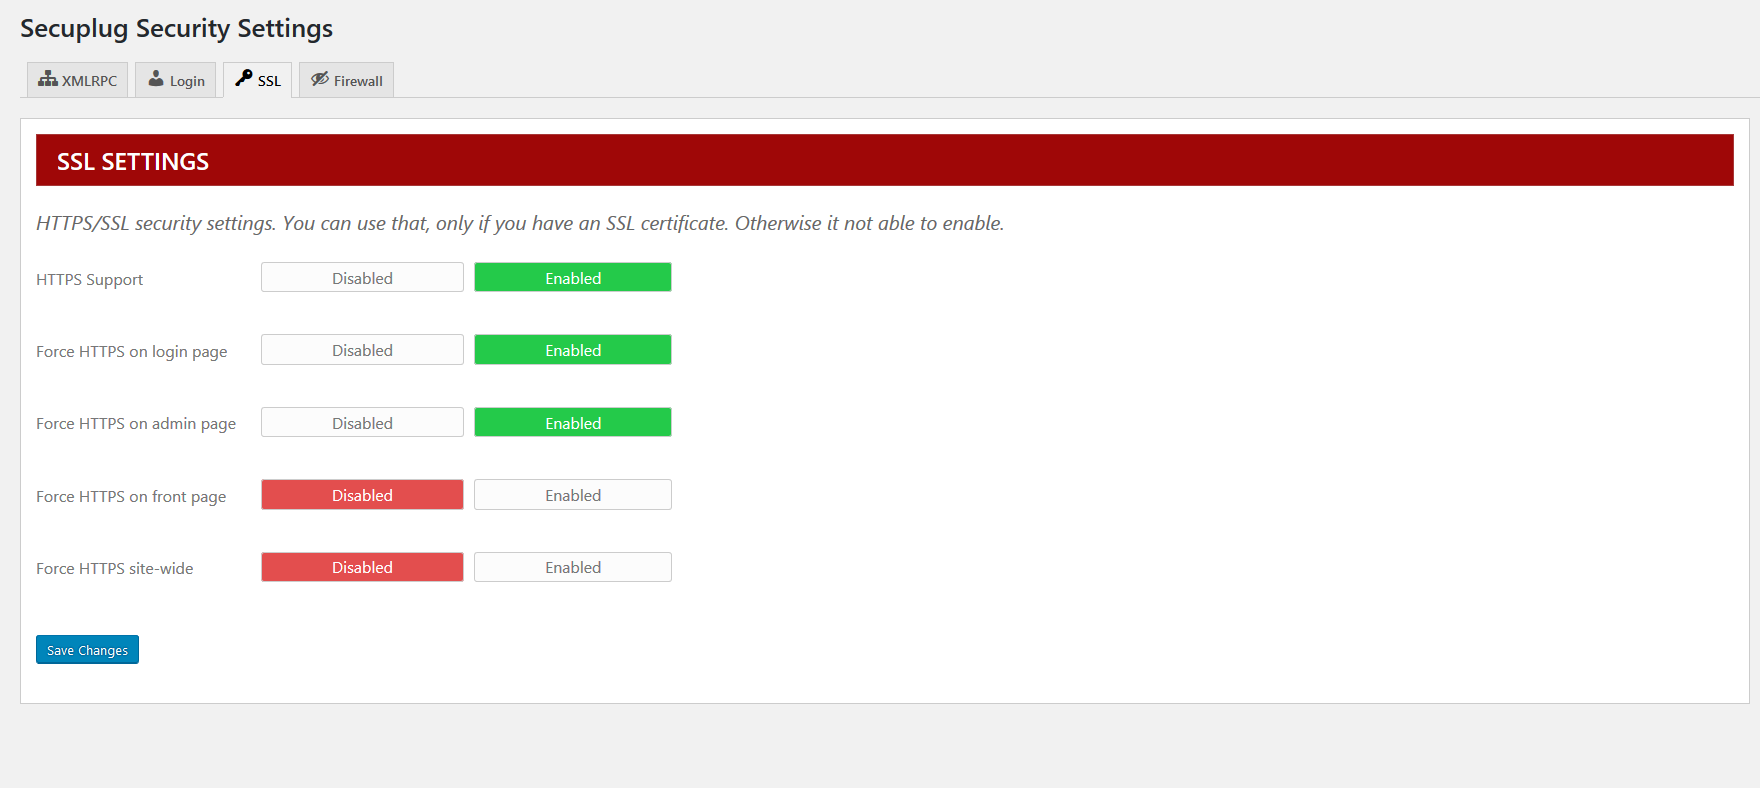This screenshot has width=1760, height=788.
Task: Go to the Firewall tab
Action: click(347, 80)
